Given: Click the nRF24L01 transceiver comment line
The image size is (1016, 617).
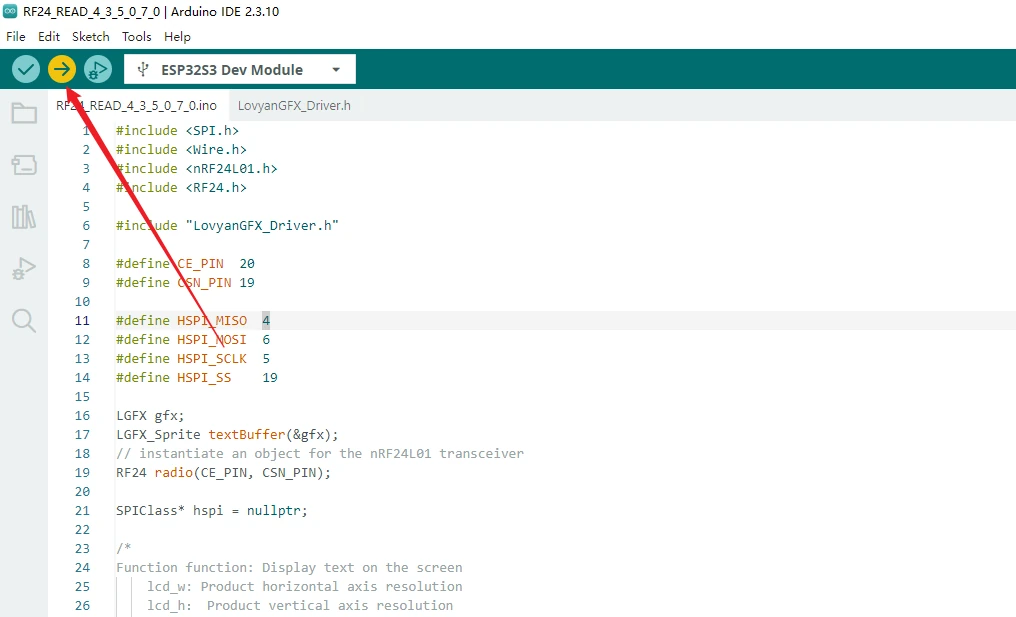Looking at the screenshot, I should click(x=320, y=454).
